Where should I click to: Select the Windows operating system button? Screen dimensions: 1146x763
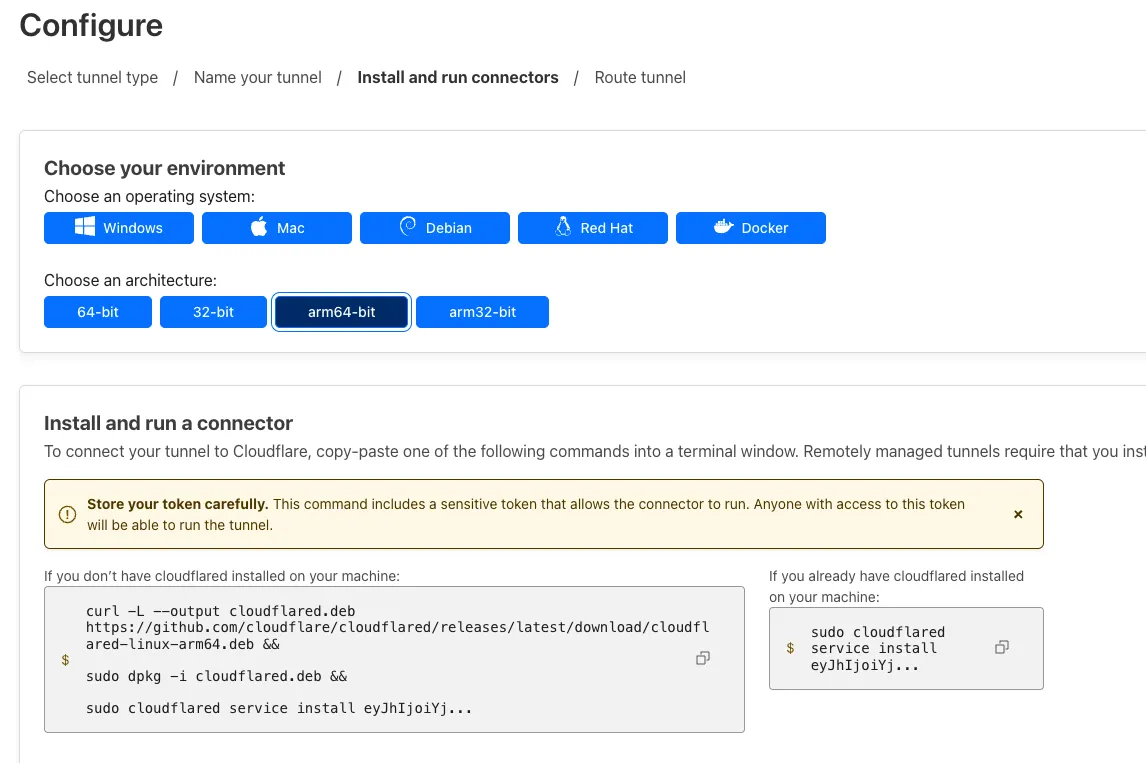pyautogui.click(x=118, y=228)
